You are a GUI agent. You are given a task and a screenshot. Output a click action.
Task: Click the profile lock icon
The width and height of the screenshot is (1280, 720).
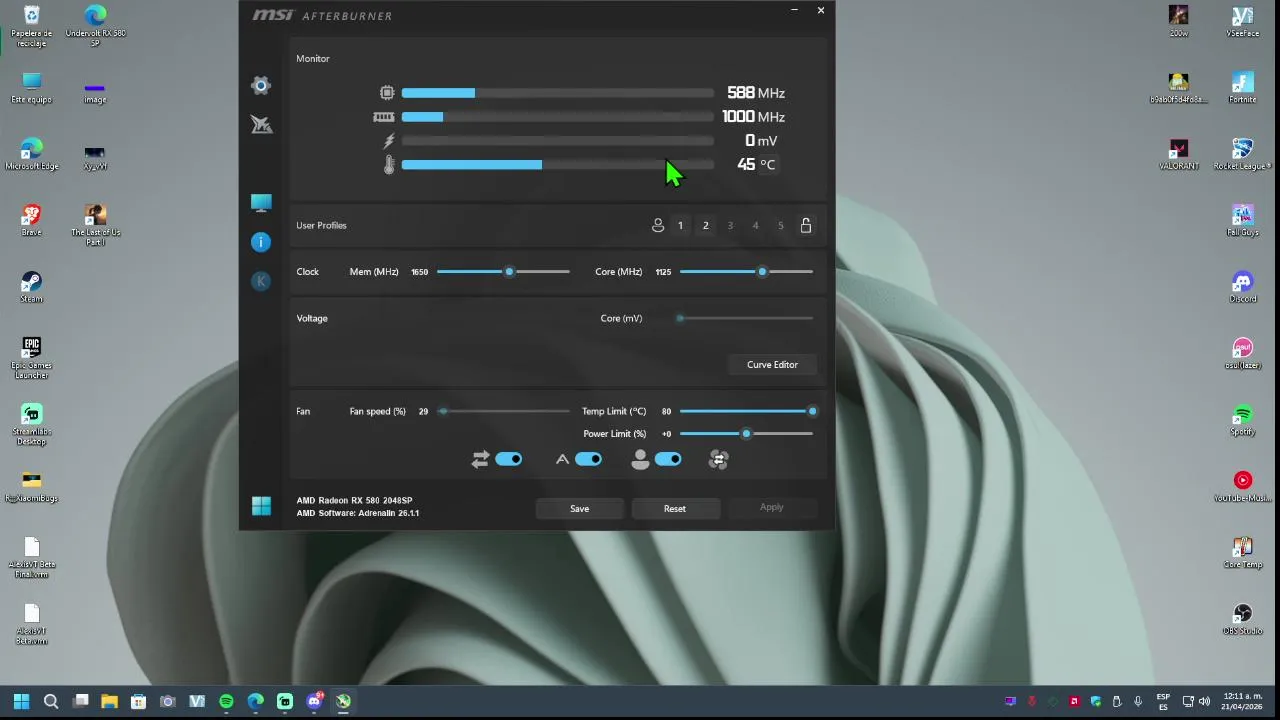click(806, 225)
